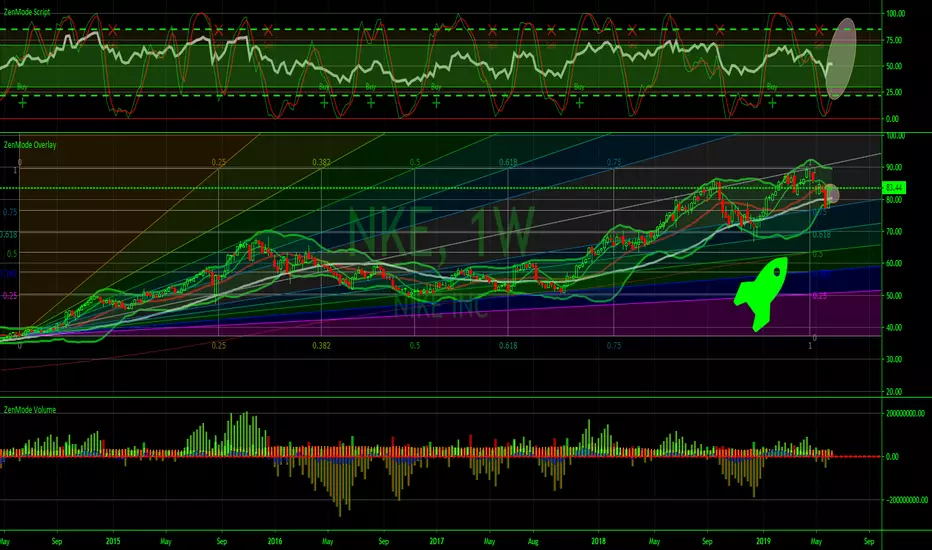Click the 20.00 price scale label
The image size is (932, 550).
pyautogui.click(x=894, y=391)
